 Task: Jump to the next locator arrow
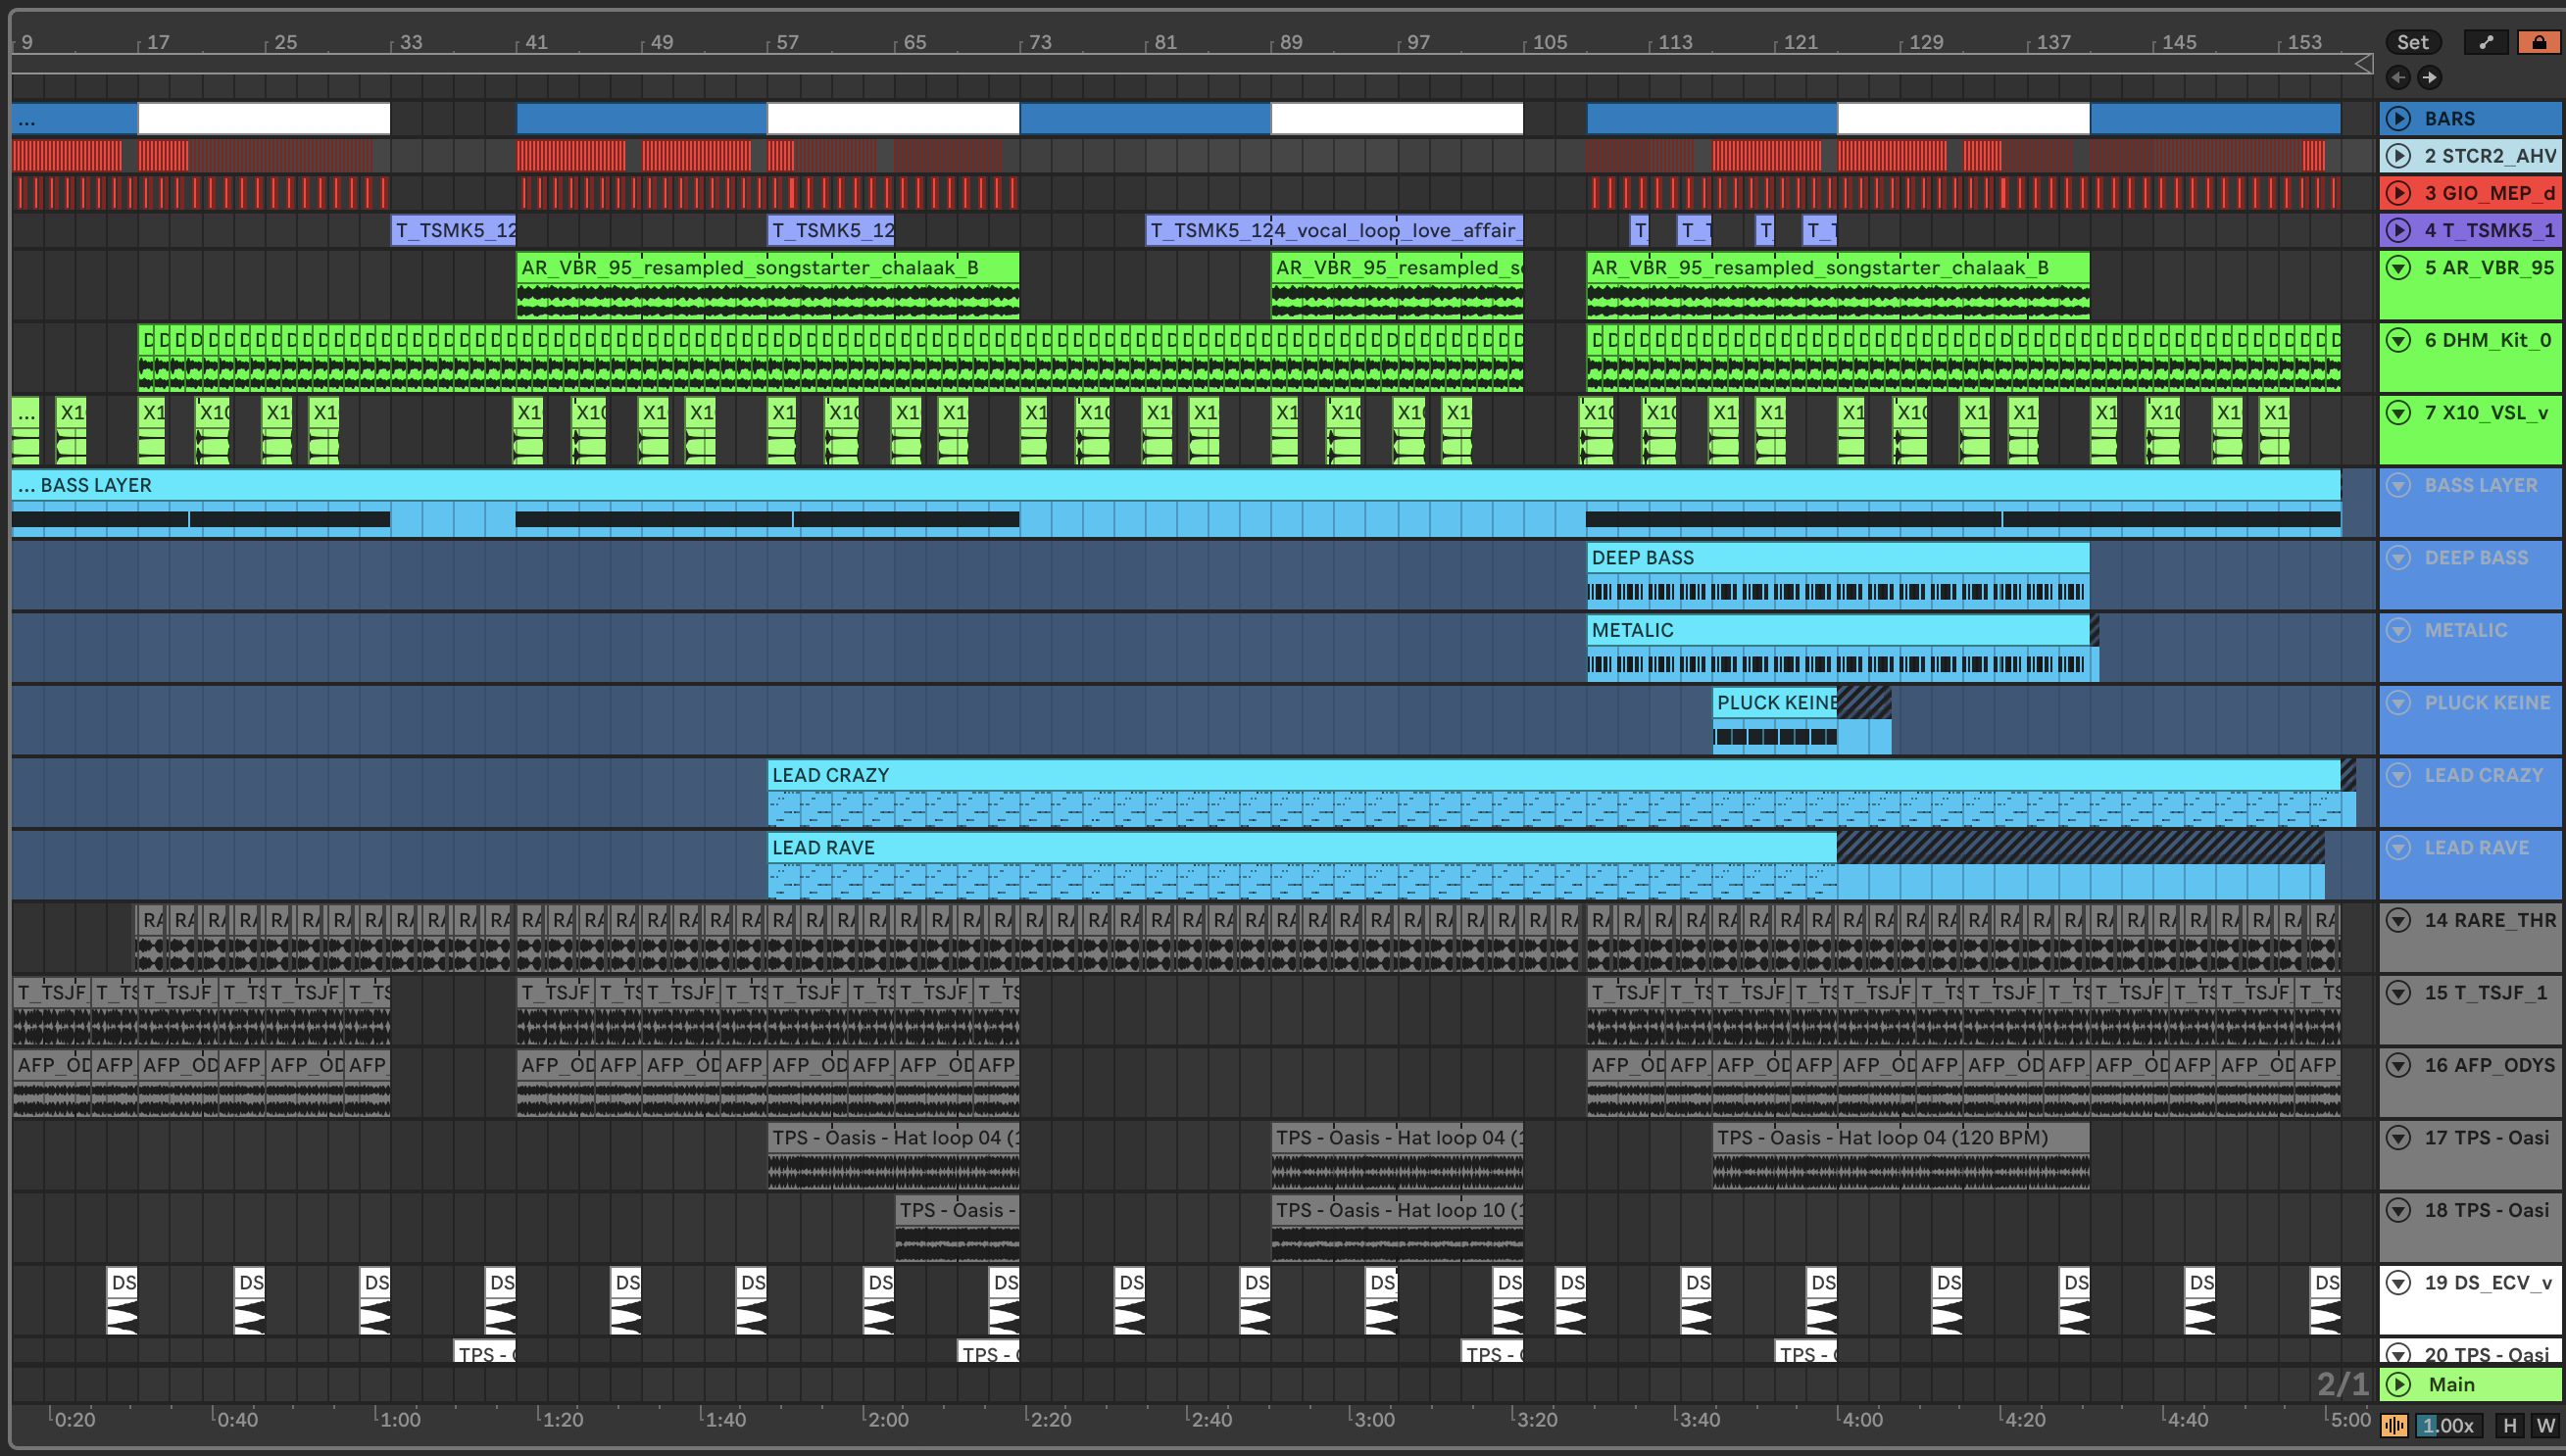point(2430,78)
